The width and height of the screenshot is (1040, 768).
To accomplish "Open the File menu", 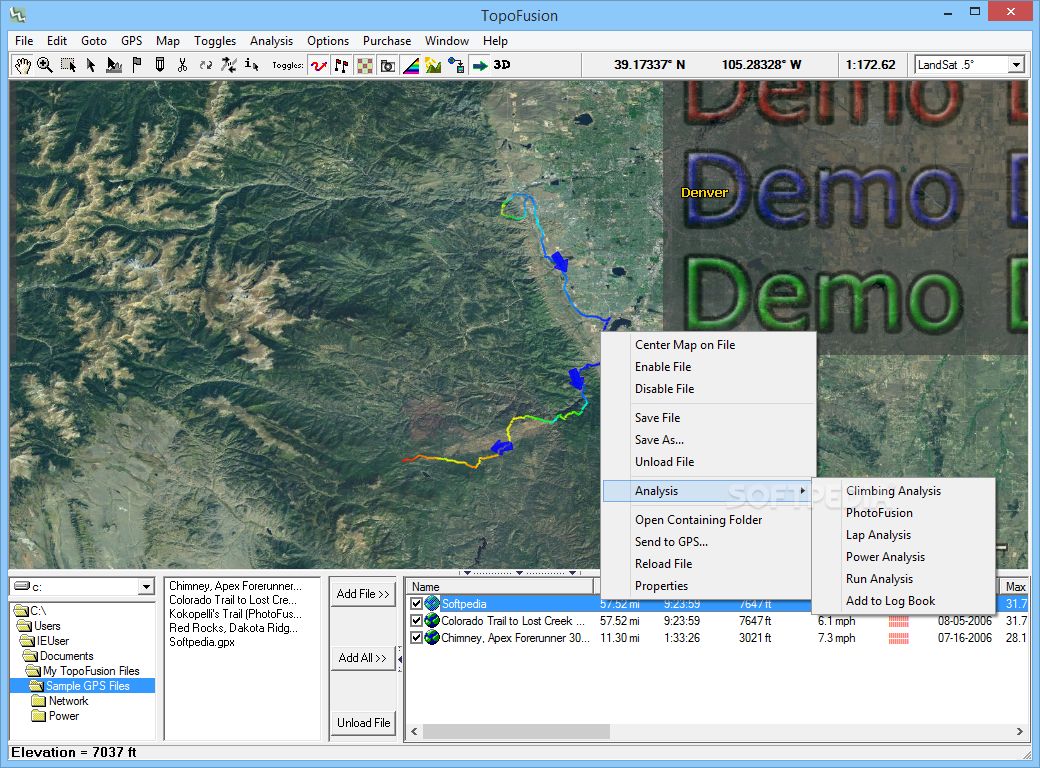I will tap(24, 41).
